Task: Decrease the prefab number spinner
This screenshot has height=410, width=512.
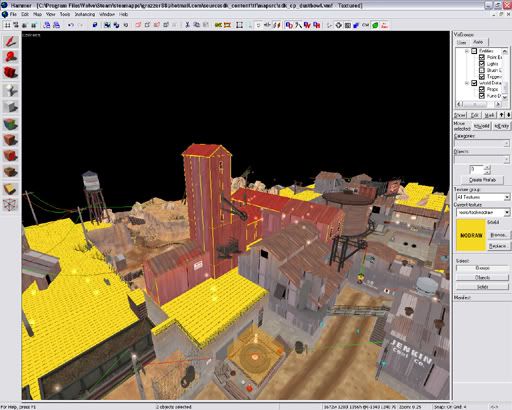Action: click(x=487, y=172)
